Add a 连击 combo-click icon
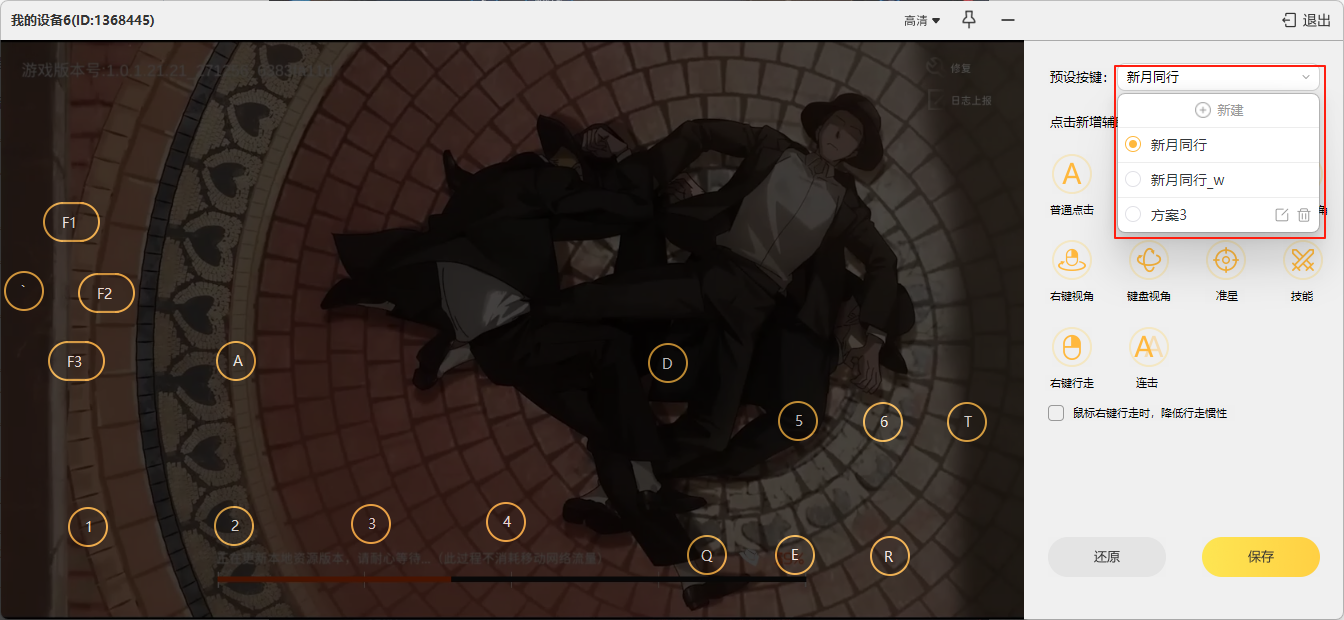This screenshot has height=620, width=1344. tap(1148, 347)
